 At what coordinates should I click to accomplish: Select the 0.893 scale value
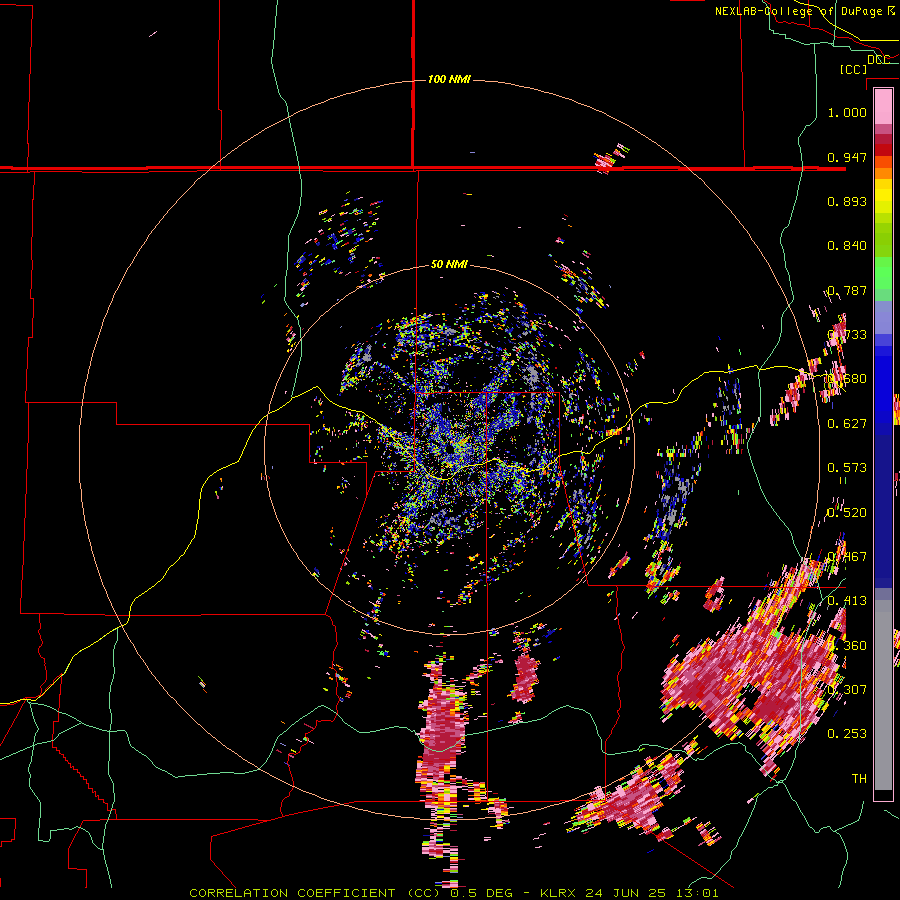click(847, 201)
